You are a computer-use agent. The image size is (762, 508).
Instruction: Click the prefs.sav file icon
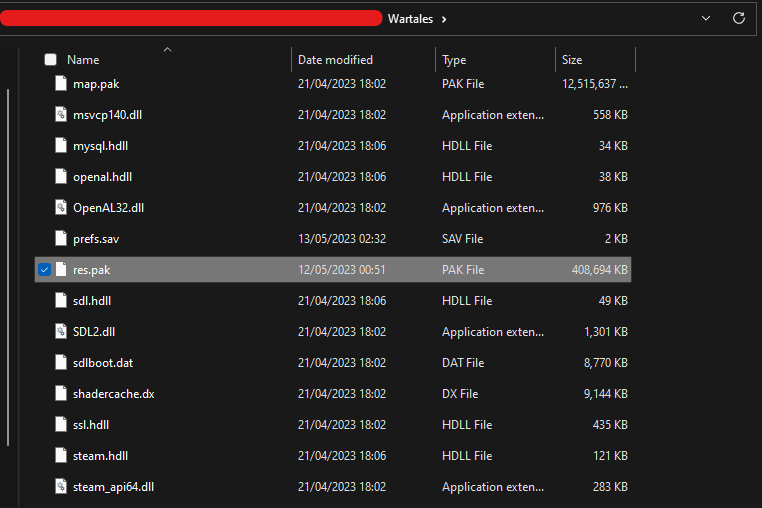[60, 239]
